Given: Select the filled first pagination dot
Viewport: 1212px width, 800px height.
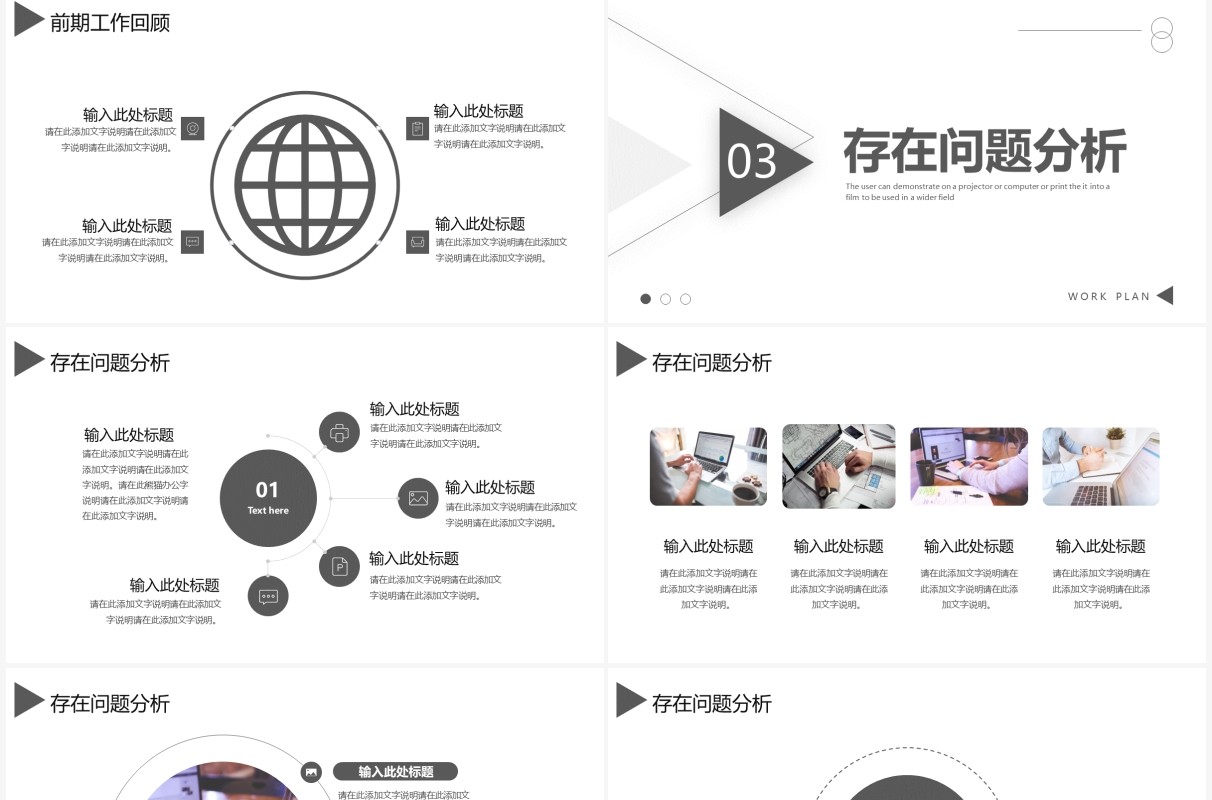Looking at the screenshot, I should pyautogui.click(x=645, y=299).
